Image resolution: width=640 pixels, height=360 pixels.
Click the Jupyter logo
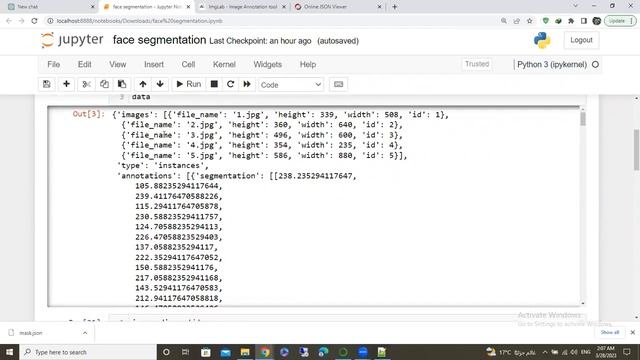click(x=72, y=40)
